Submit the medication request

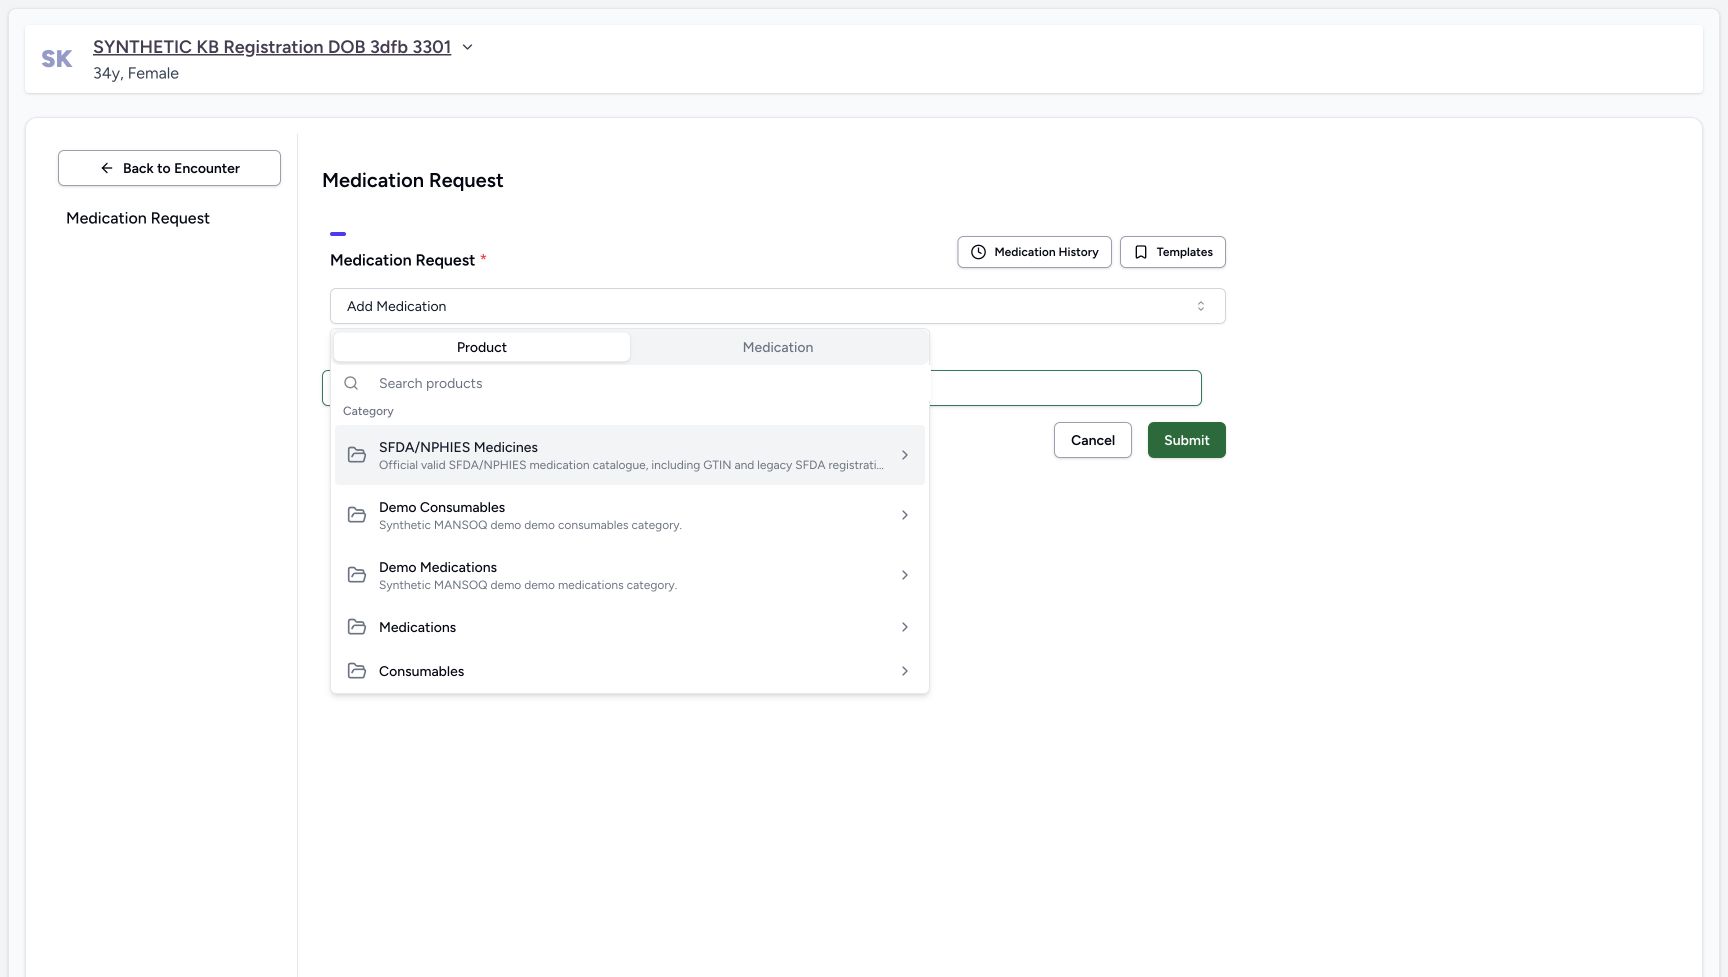coord(1187,440)
